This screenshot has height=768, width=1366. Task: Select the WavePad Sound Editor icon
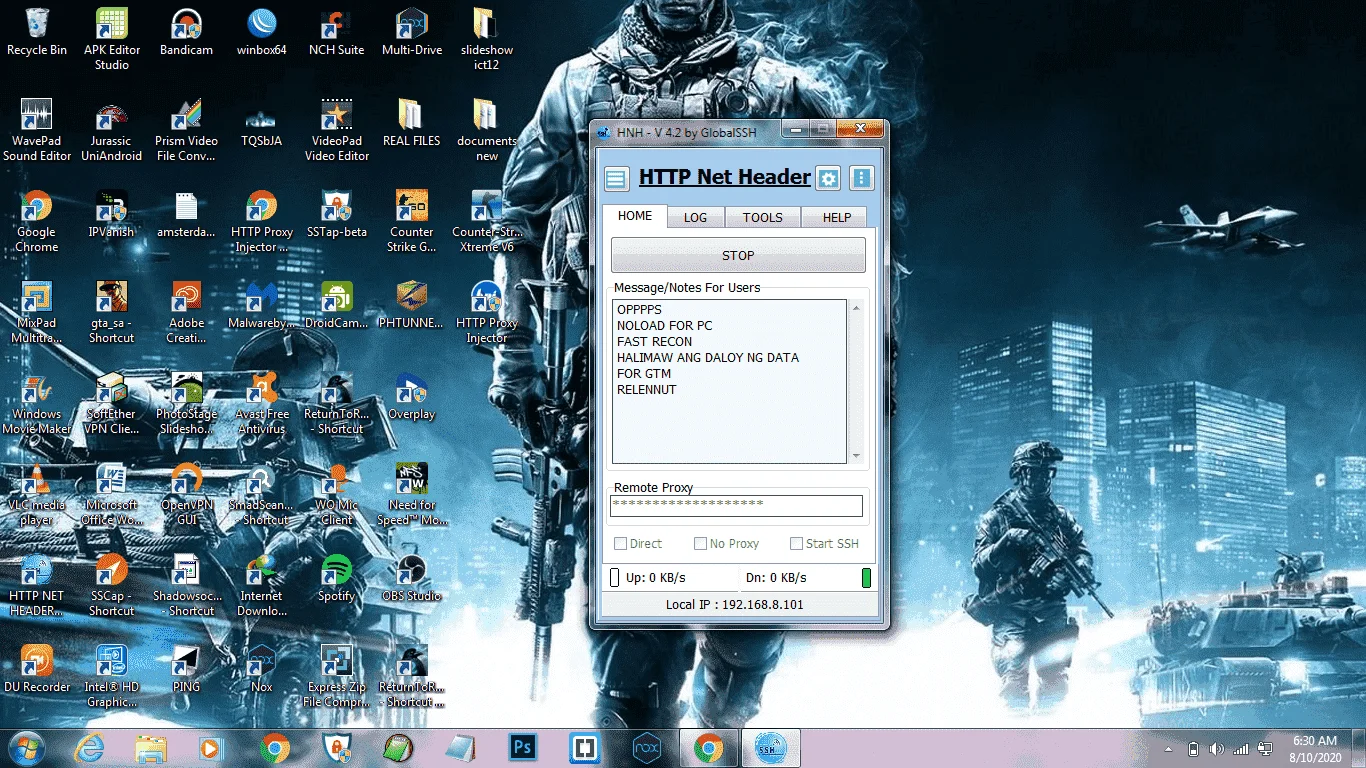click(x=37, y=130)
